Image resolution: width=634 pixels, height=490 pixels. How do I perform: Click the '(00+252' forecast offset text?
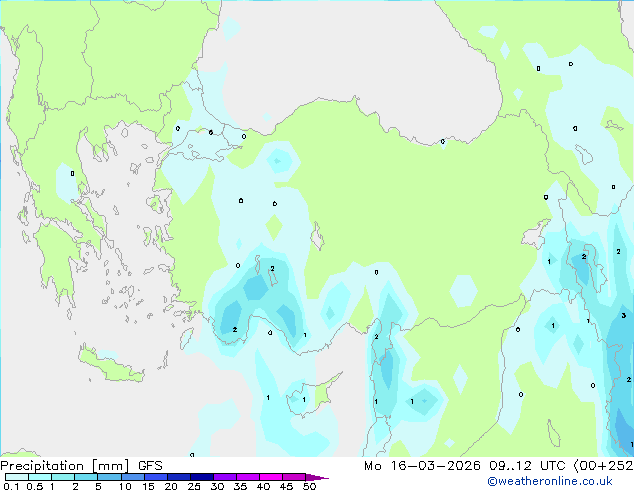tap(603, 466)
